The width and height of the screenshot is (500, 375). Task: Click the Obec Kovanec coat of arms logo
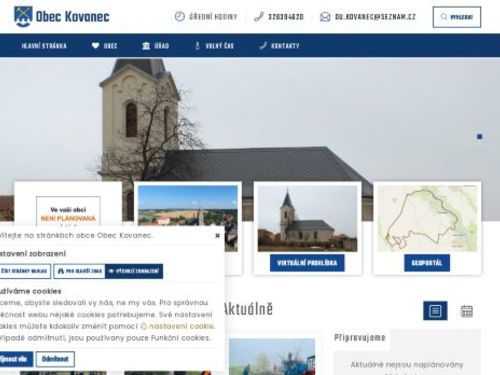(x=23, y=17)
